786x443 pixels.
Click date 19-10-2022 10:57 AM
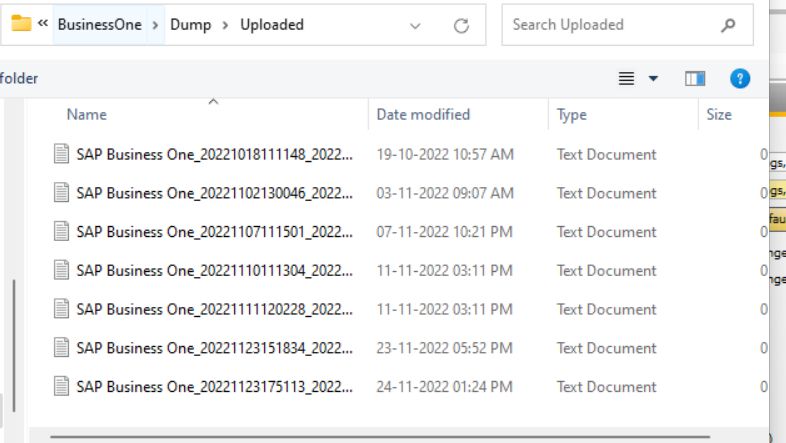445,154
